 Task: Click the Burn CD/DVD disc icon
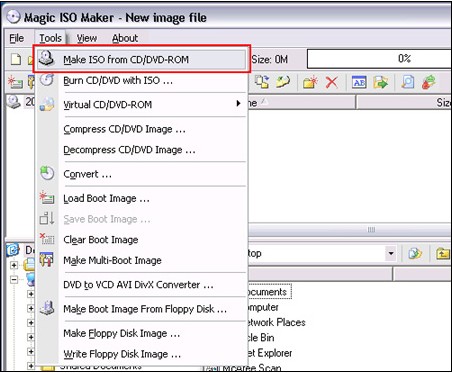[x=47, y=80]
